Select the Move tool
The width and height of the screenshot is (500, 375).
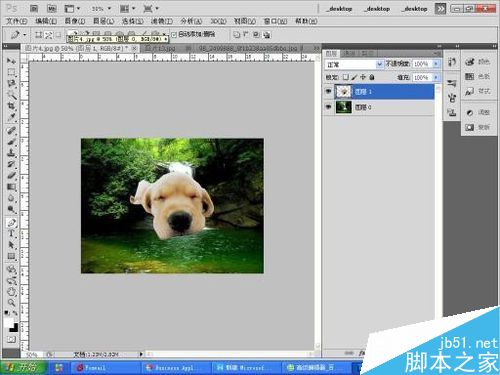tap(11, 61)
